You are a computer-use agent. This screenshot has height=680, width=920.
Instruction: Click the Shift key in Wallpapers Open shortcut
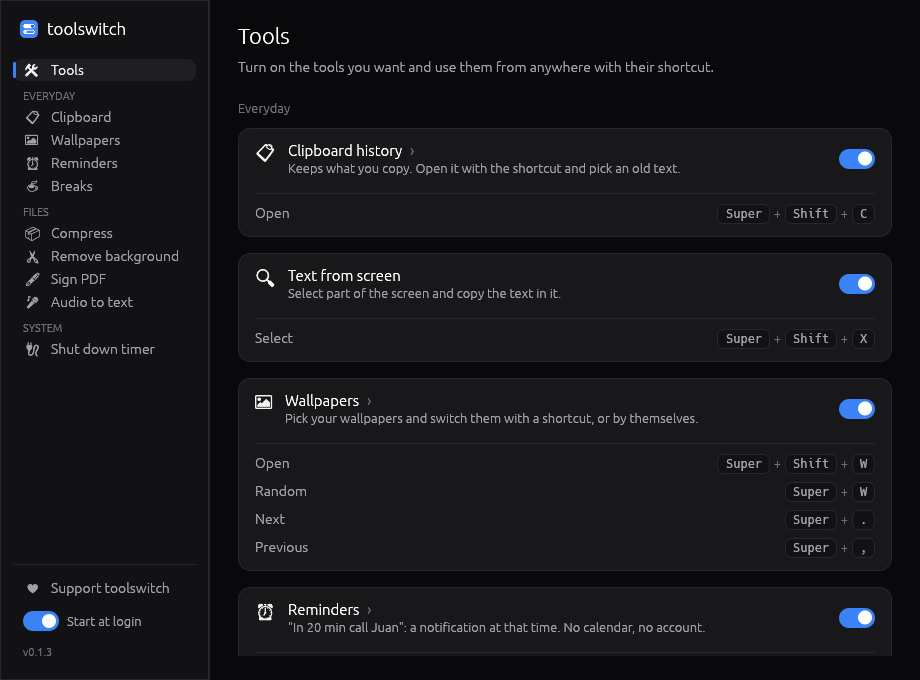811,464
